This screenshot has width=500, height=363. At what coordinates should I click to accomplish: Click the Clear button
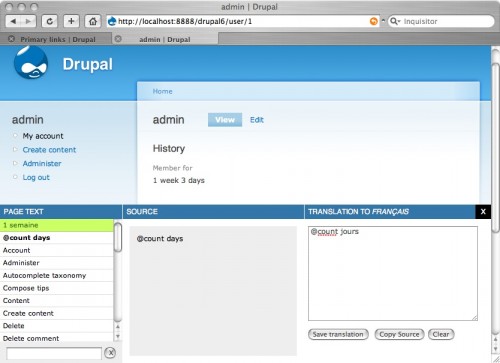coord(441,334)
